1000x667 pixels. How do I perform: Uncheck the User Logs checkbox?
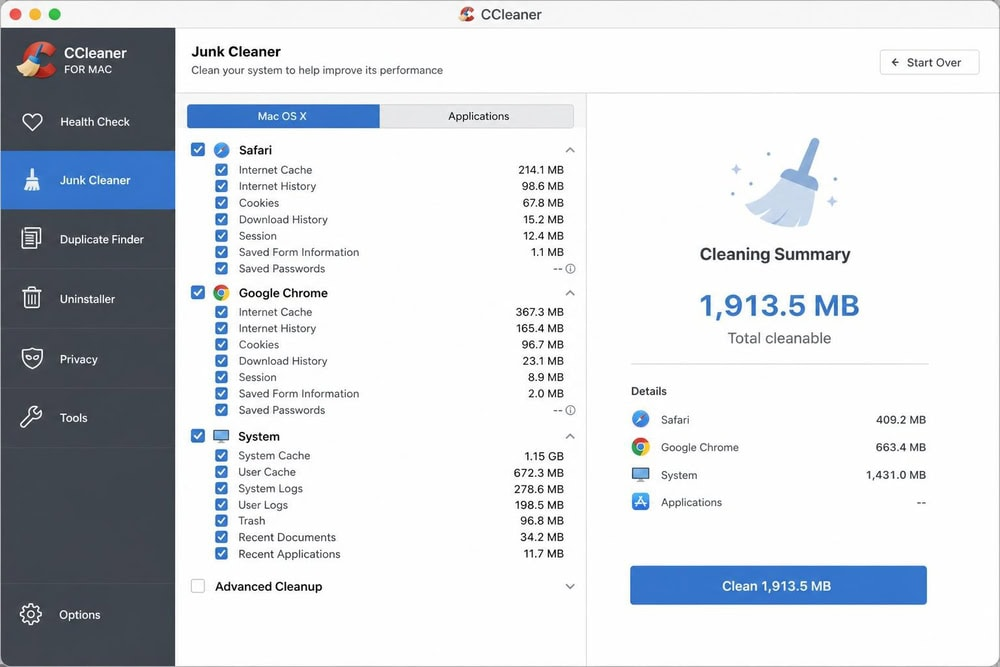221,505
